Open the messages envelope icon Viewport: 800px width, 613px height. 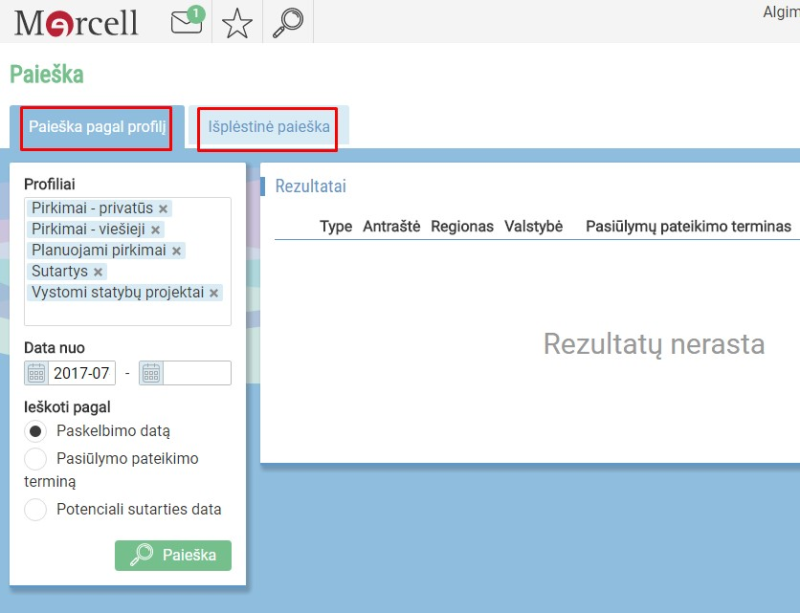[x=188, y=22]
